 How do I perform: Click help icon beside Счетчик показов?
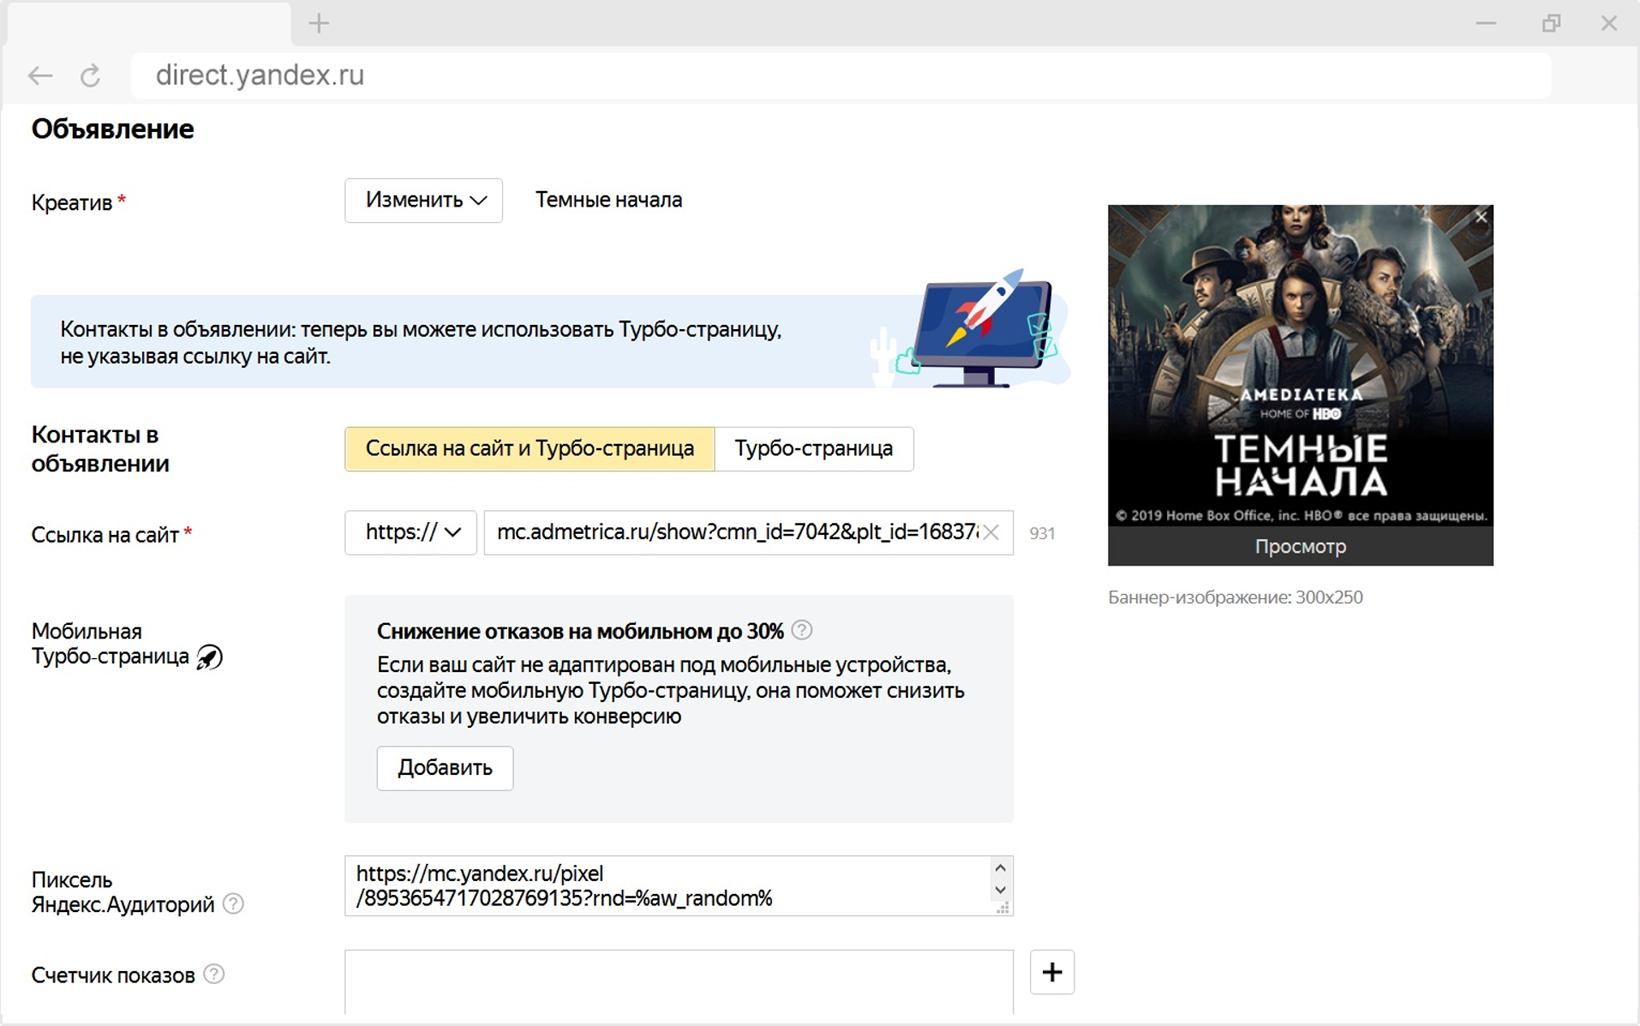pos(214,974)
